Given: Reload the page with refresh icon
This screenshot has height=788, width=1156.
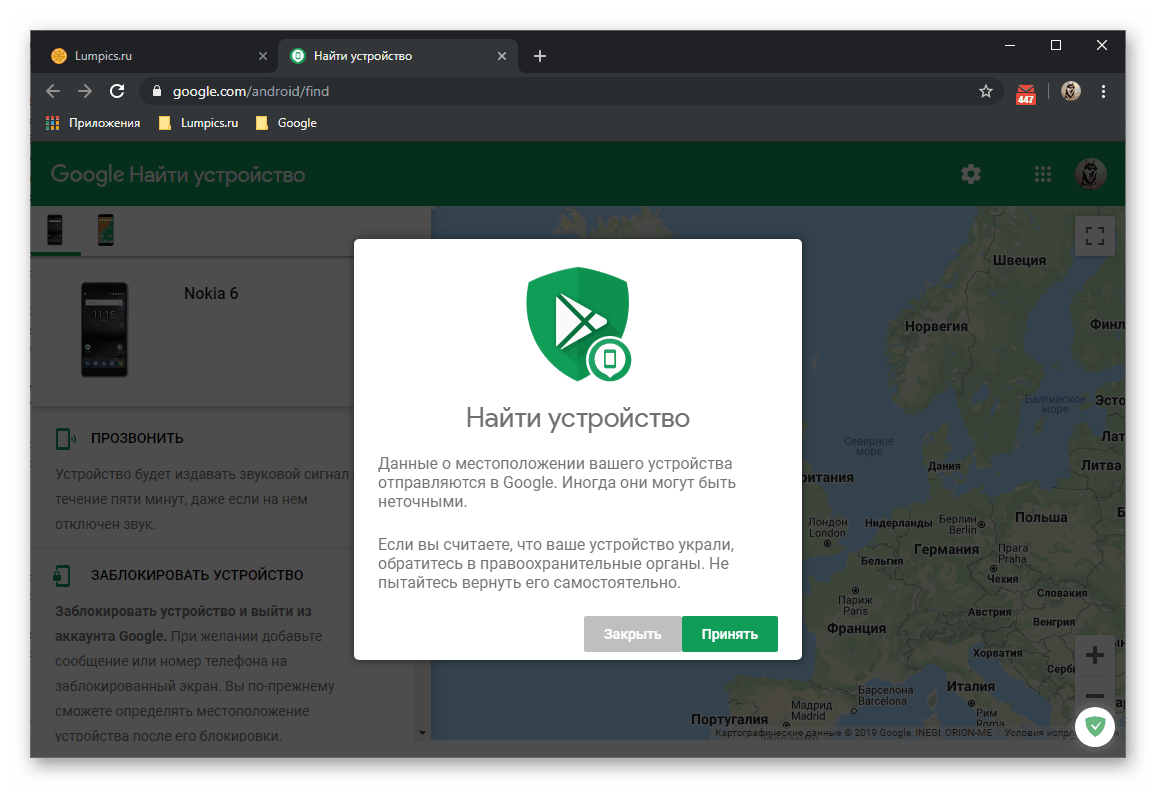Looking at the screenshot, I should click(117, 91).
